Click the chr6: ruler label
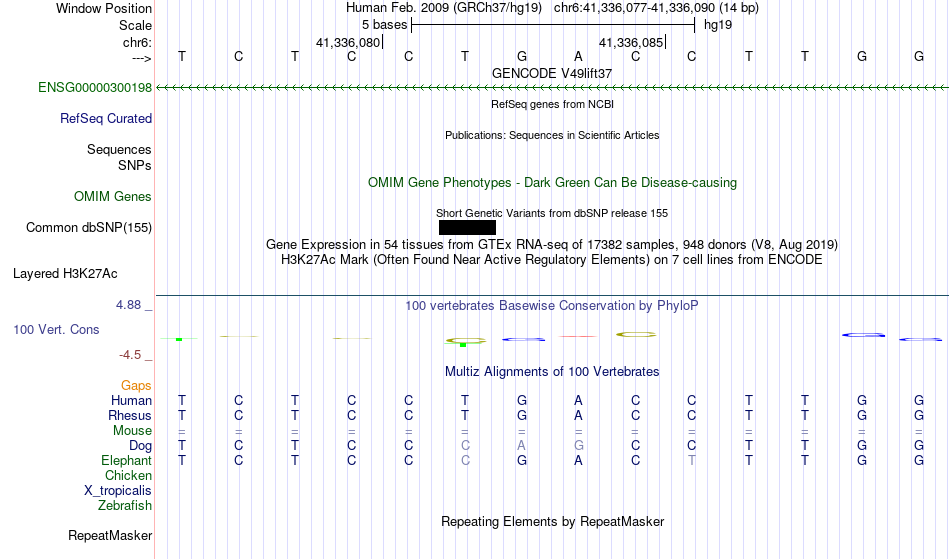The width and height of the screenshot is (950, 559). [x=137, y=42]
